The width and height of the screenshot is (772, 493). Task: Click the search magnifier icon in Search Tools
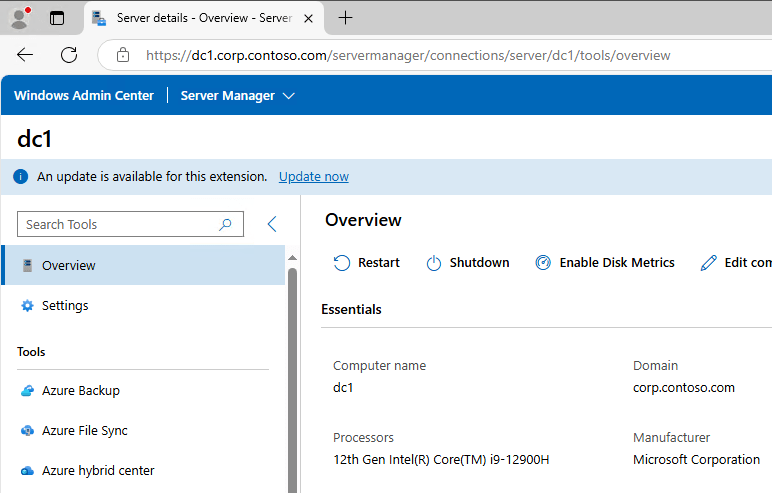pos(226,225)
